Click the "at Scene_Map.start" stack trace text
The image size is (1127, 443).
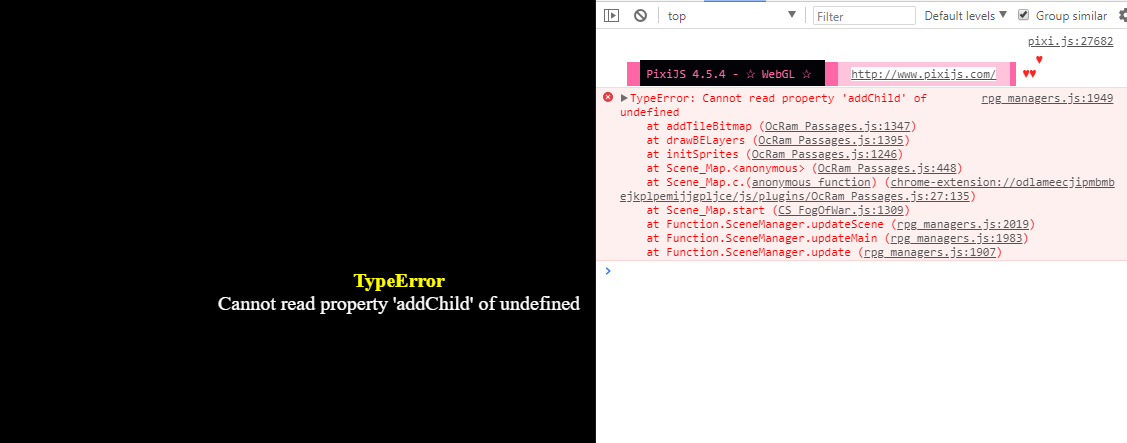[x=709, y=210]
